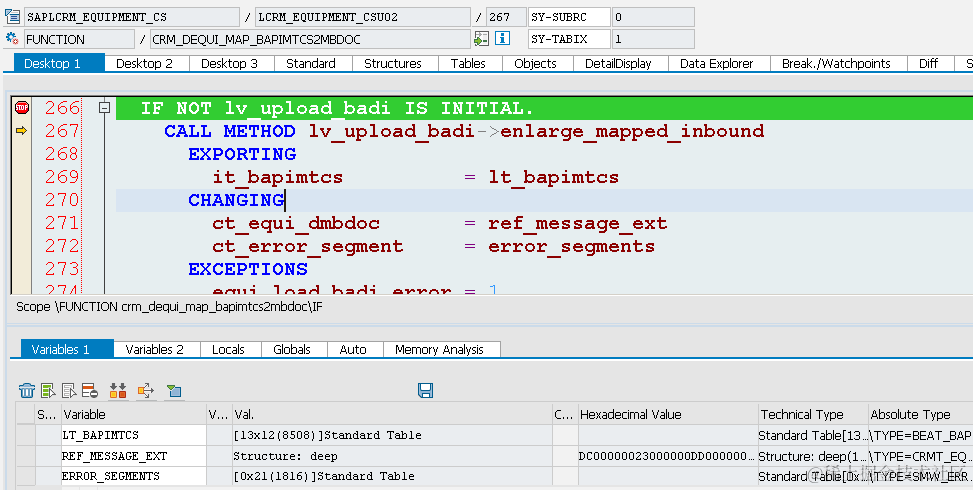Open the DetailDisplay tab

click(618, 63)
